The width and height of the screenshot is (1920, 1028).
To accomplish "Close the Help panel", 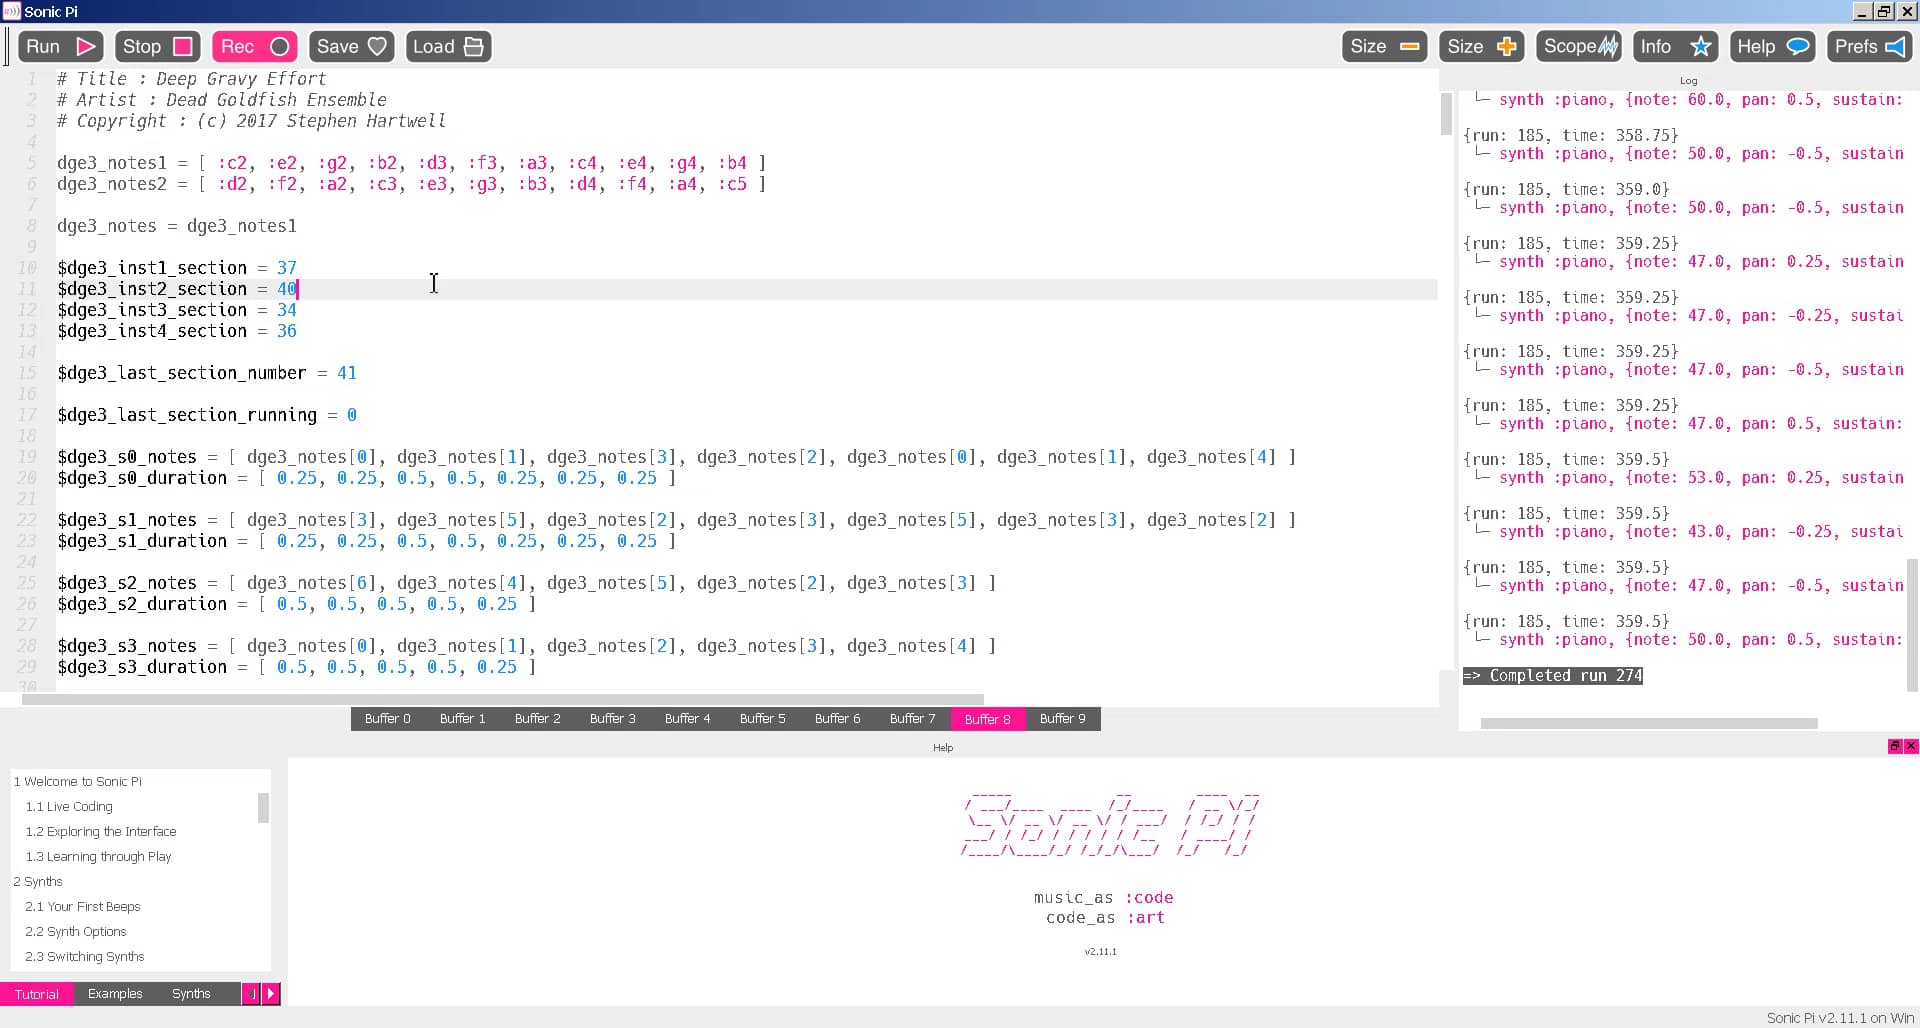I will tap(1911, 746).
